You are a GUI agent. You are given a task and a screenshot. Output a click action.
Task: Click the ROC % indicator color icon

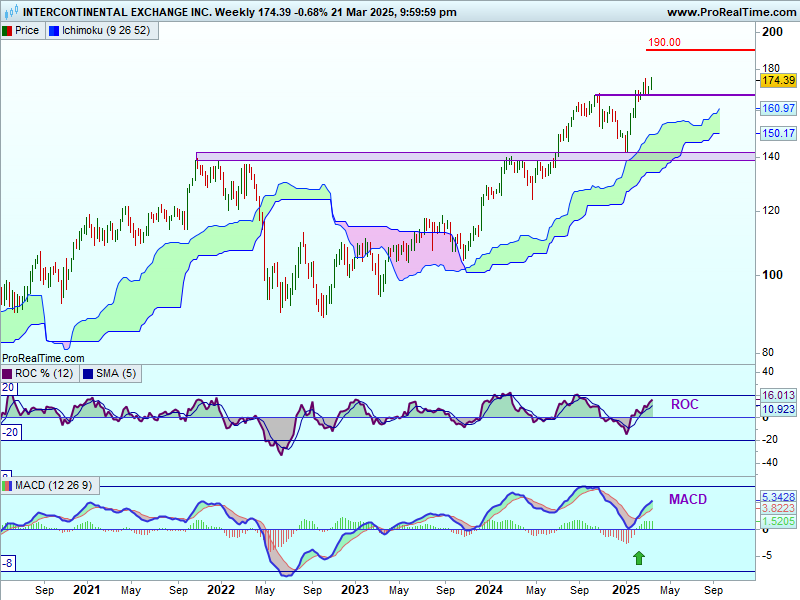(x=7, y=374)
